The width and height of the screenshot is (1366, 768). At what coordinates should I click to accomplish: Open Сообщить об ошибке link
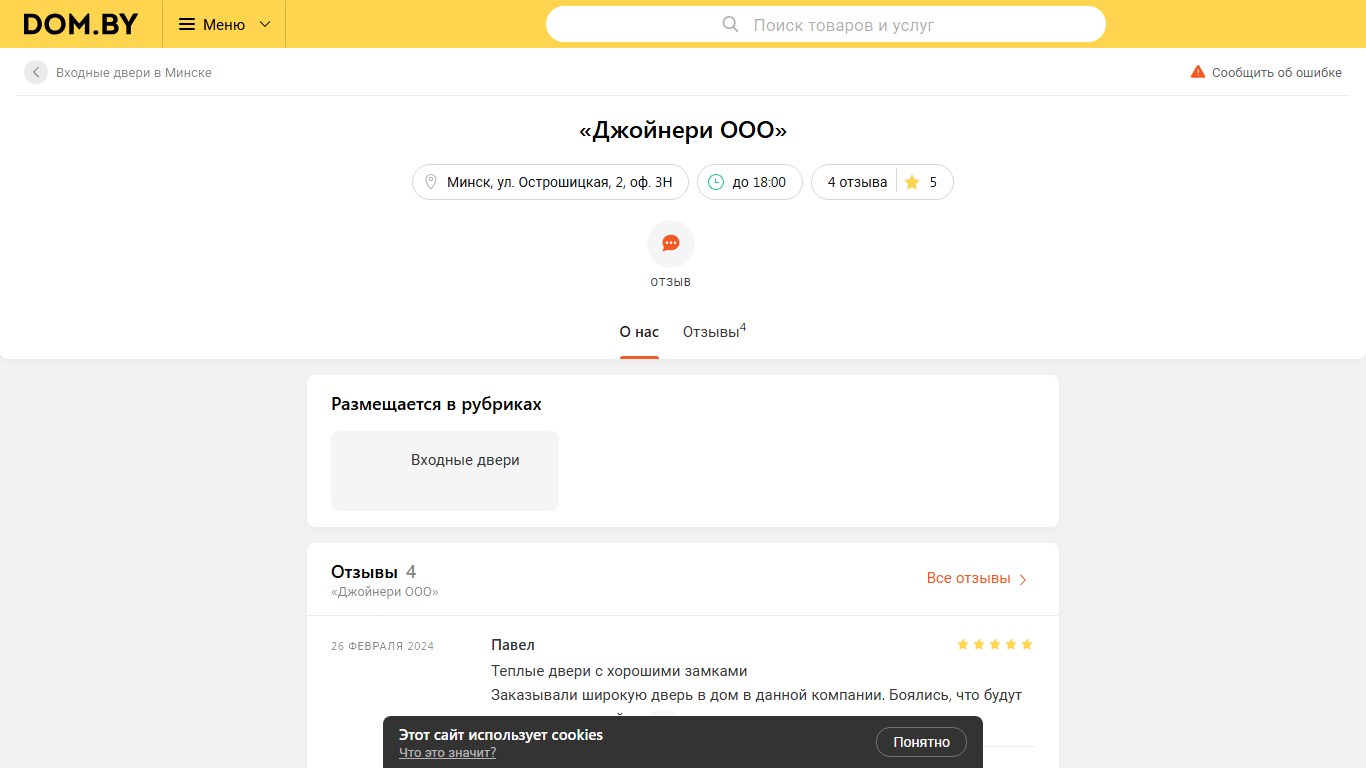coord(1277,73)
